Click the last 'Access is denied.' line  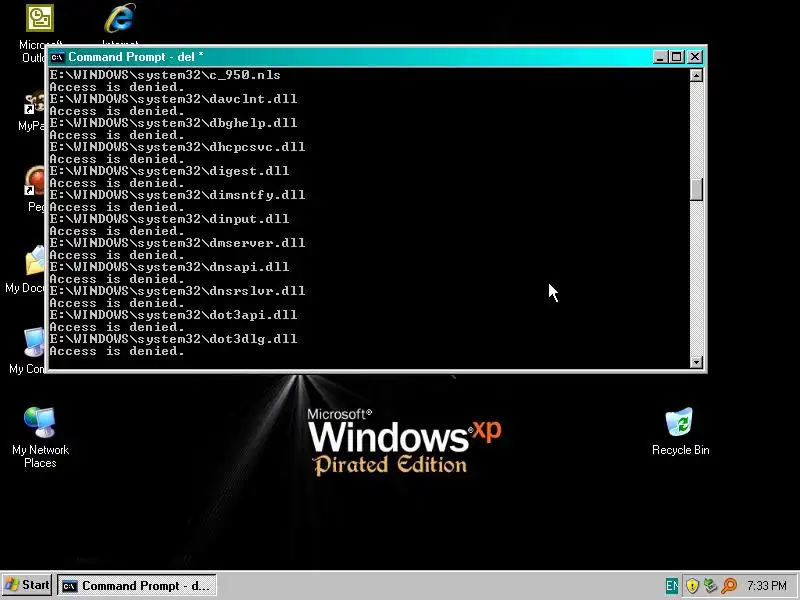tap(117, 351)
